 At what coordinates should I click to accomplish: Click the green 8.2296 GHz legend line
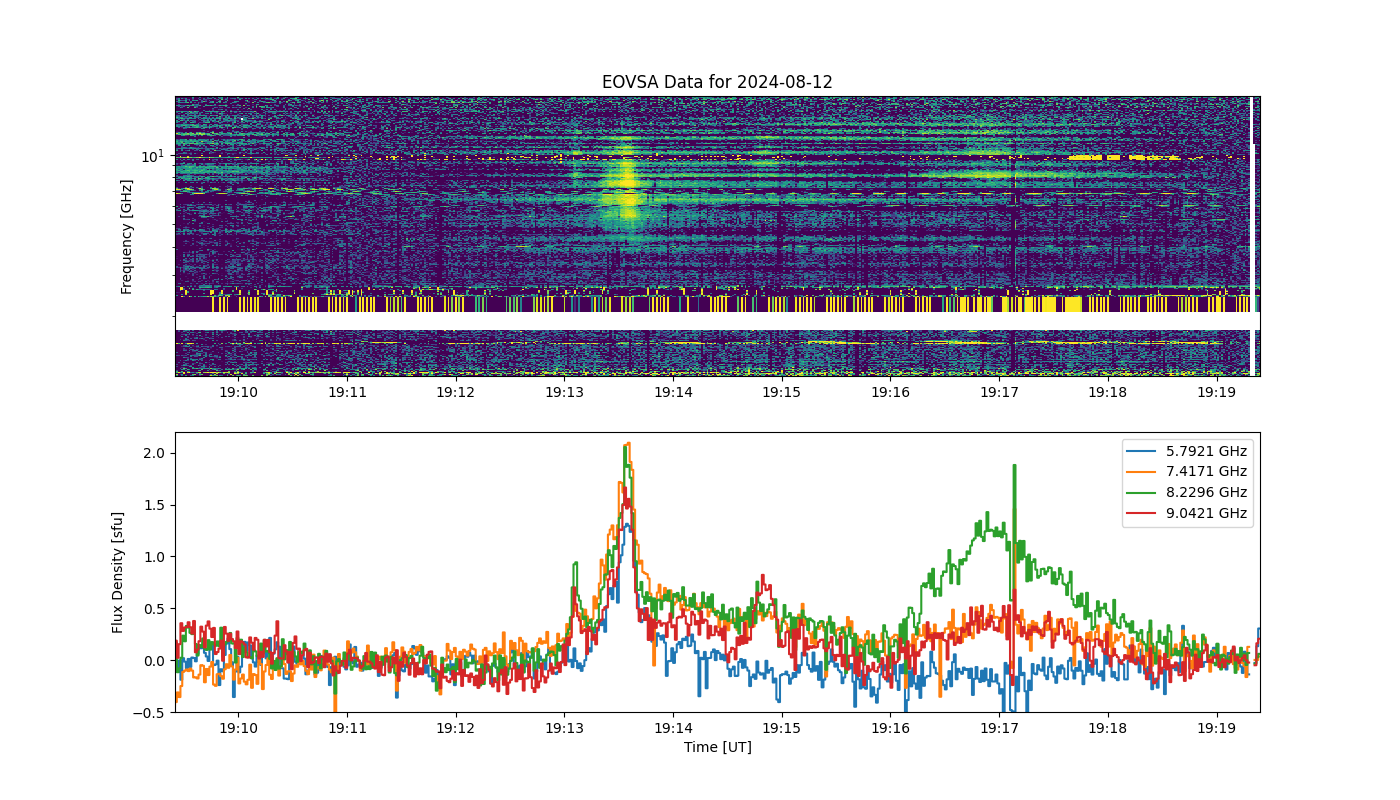click(x=1142, y=492)
